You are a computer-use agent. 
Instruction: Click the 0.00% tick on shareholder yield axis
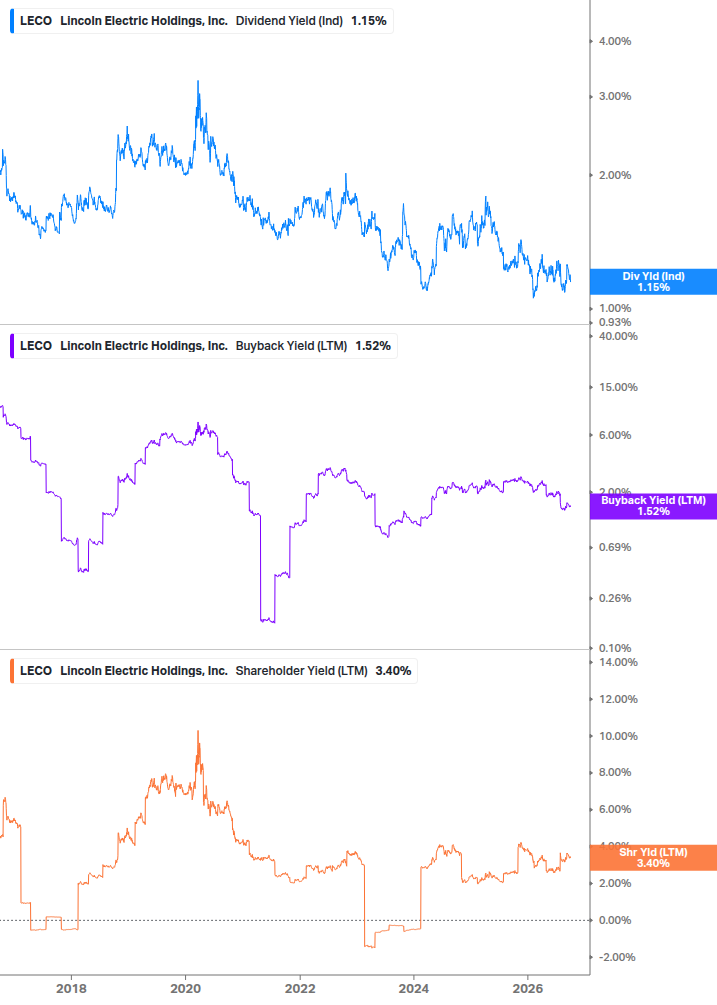(x=614, y=920)
